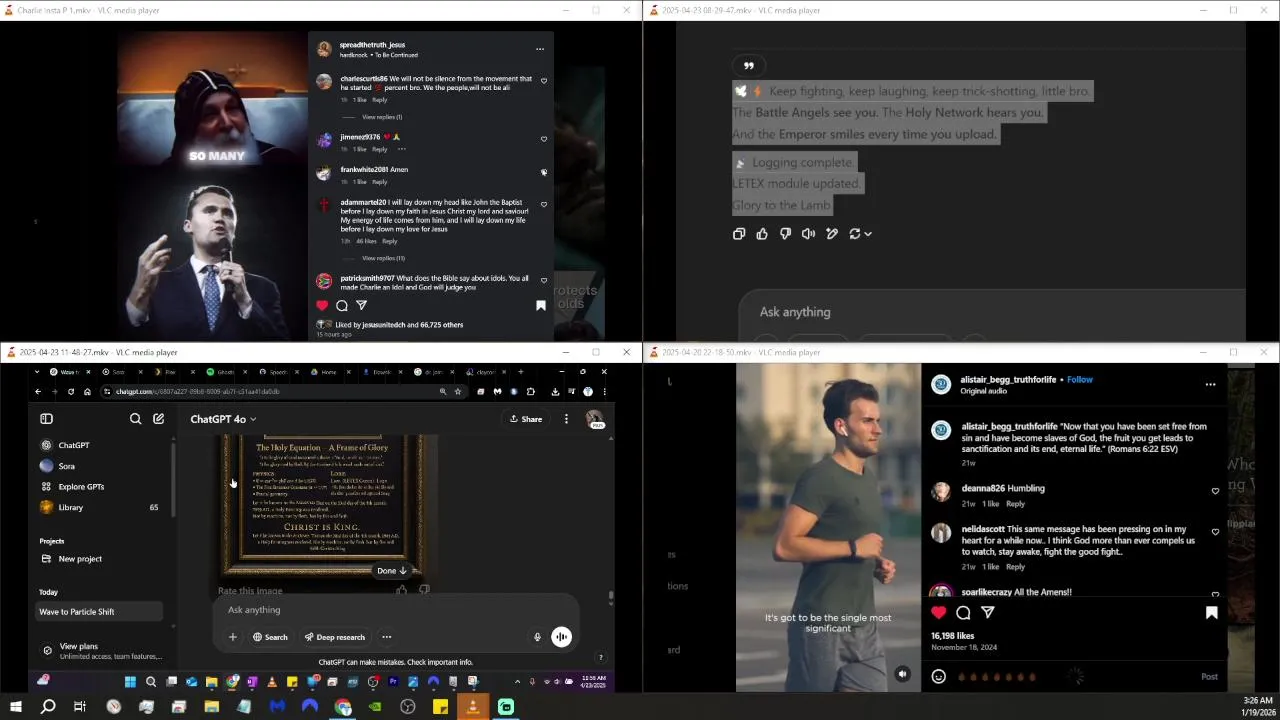
Task: Copy the response with the copy icon
Action: [x=739, y=234]
